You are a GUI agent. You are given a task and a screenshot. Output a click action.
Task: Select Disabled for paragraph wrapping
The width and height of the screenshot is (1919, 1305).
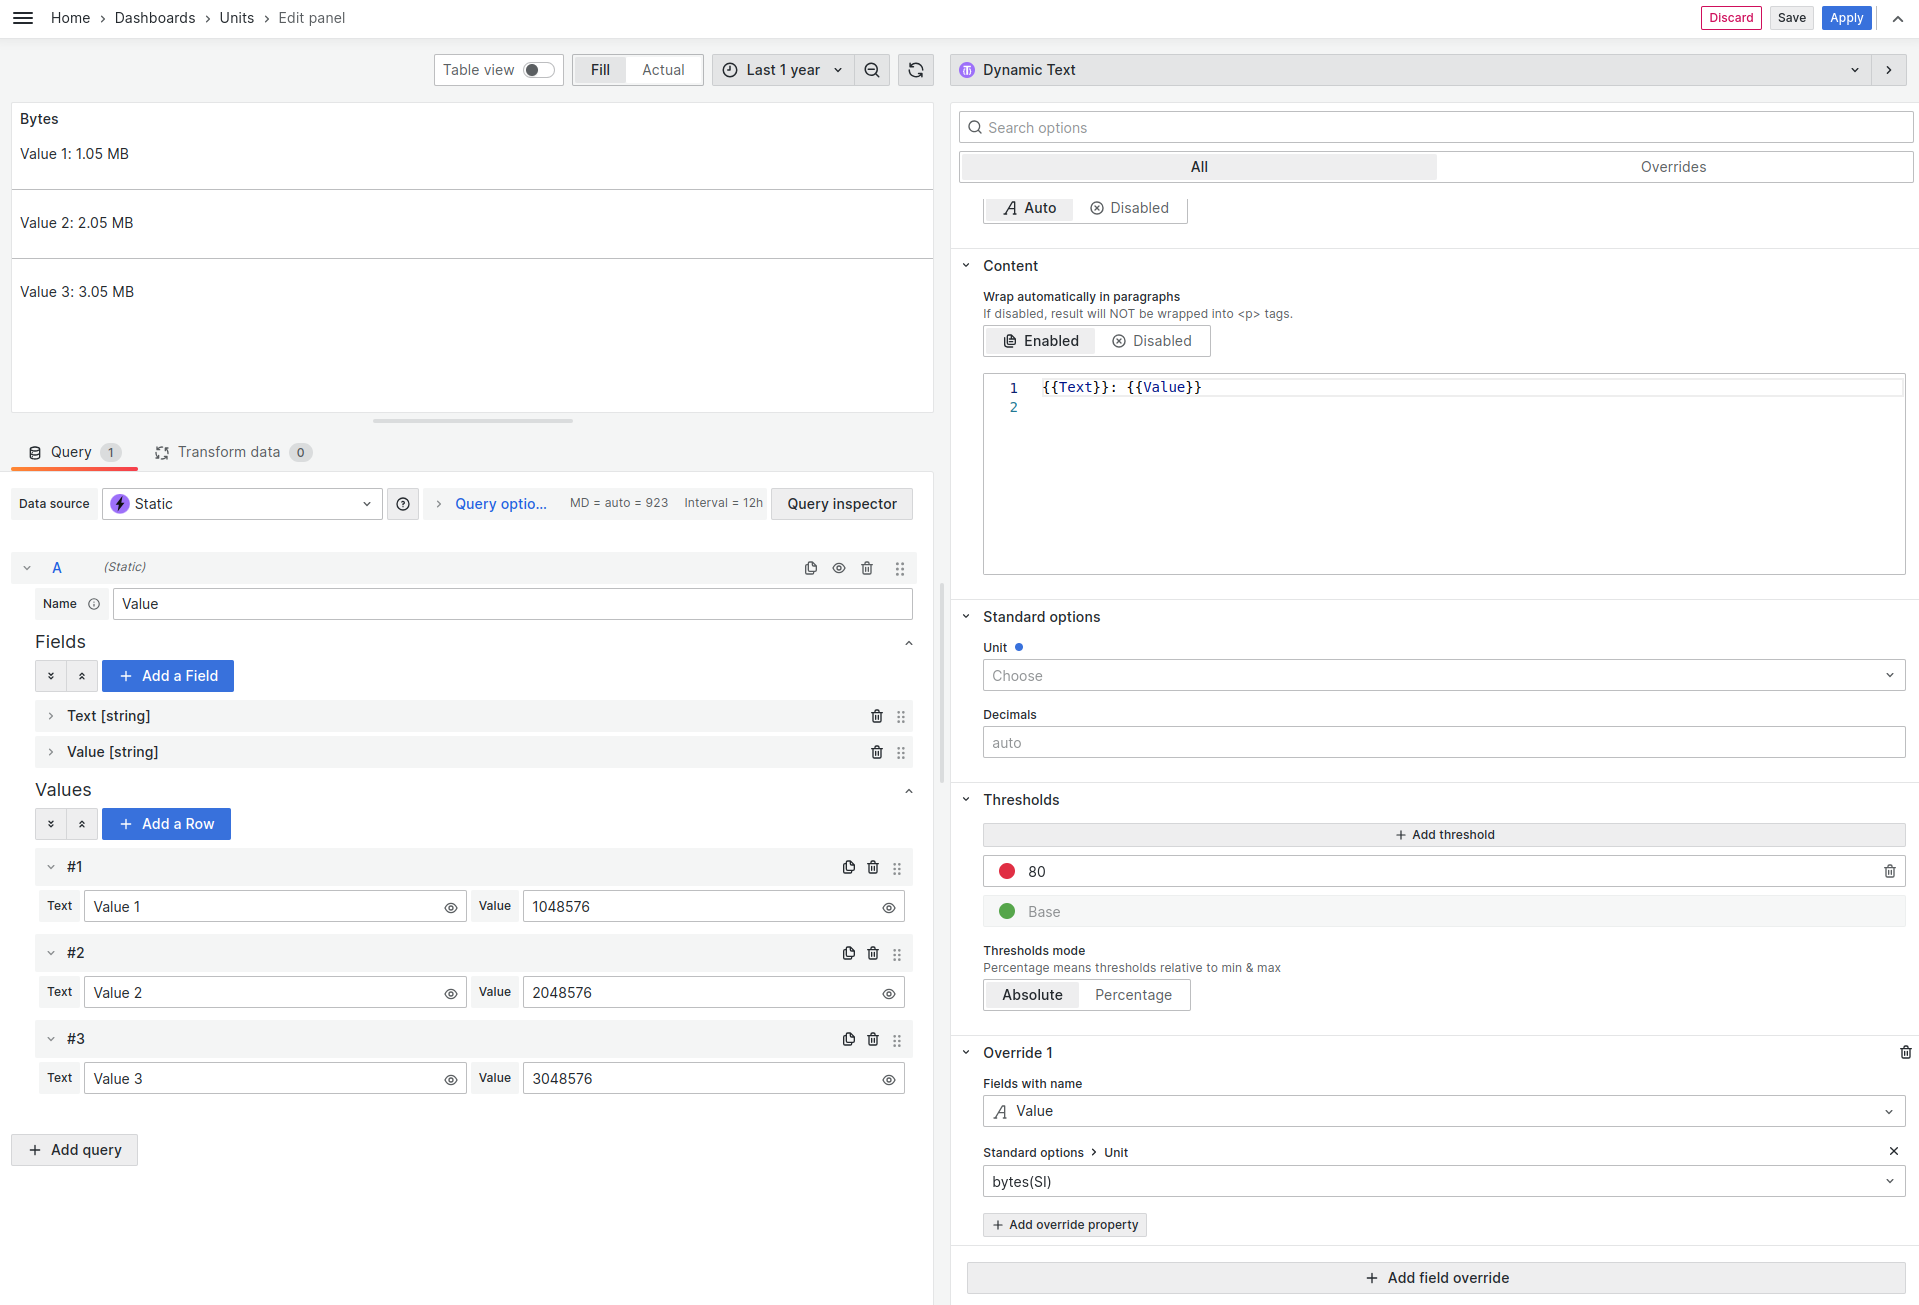pyautogui.click(x=1152, y=341)
